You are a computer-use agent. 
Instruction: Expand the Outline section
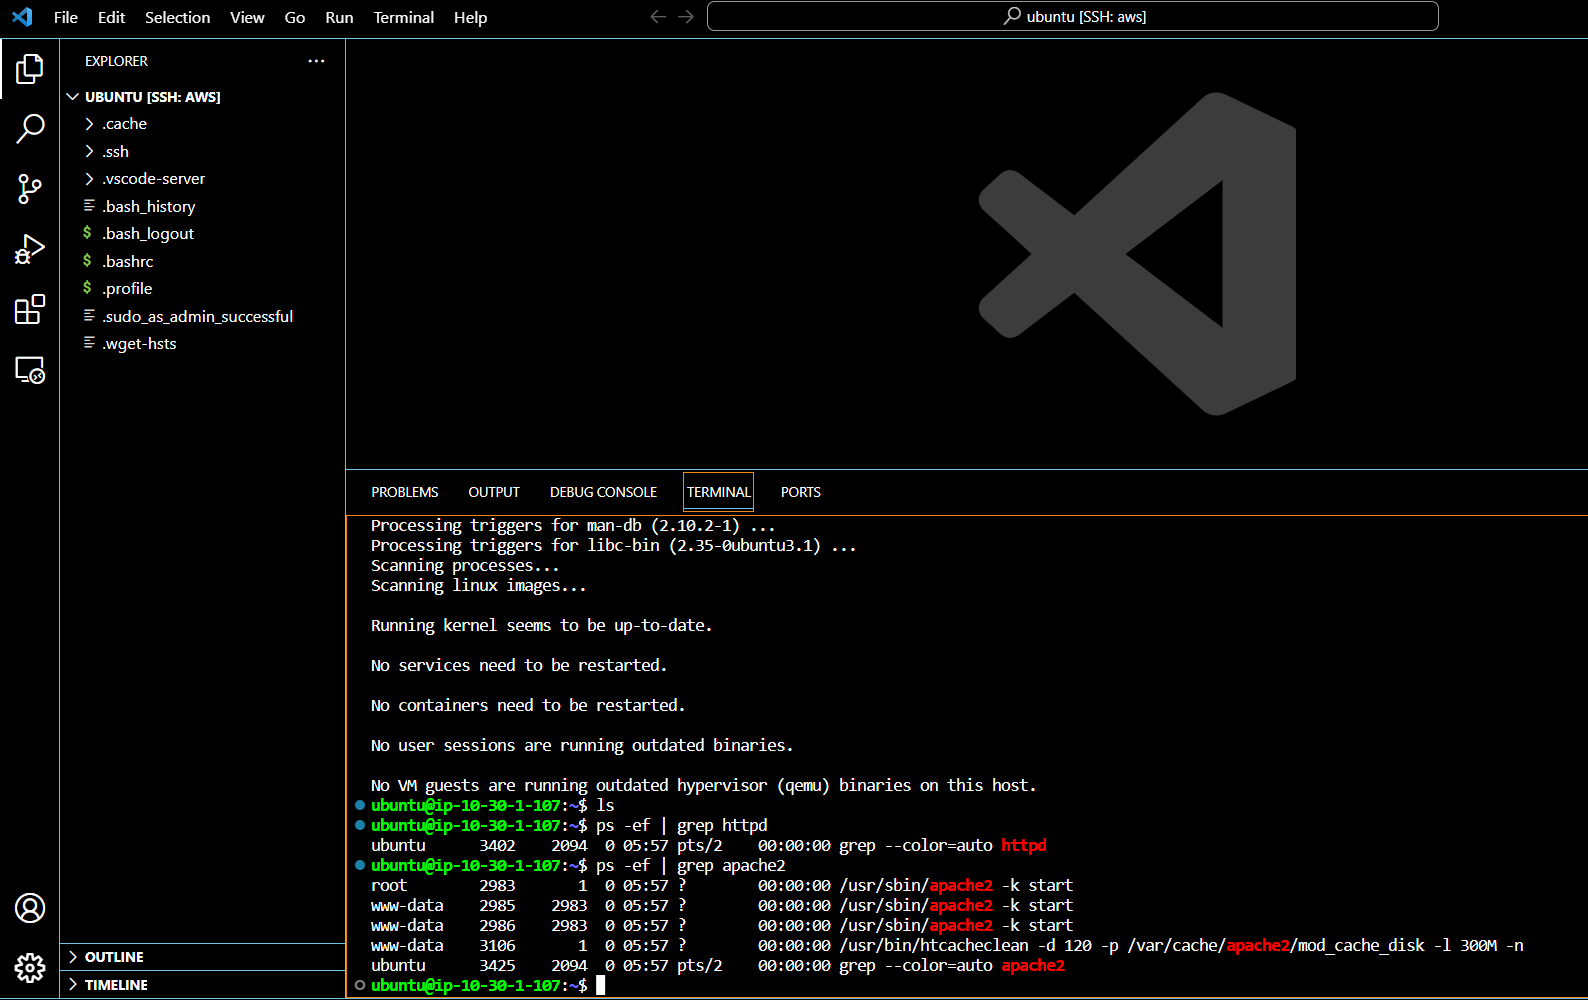[73, 957]
